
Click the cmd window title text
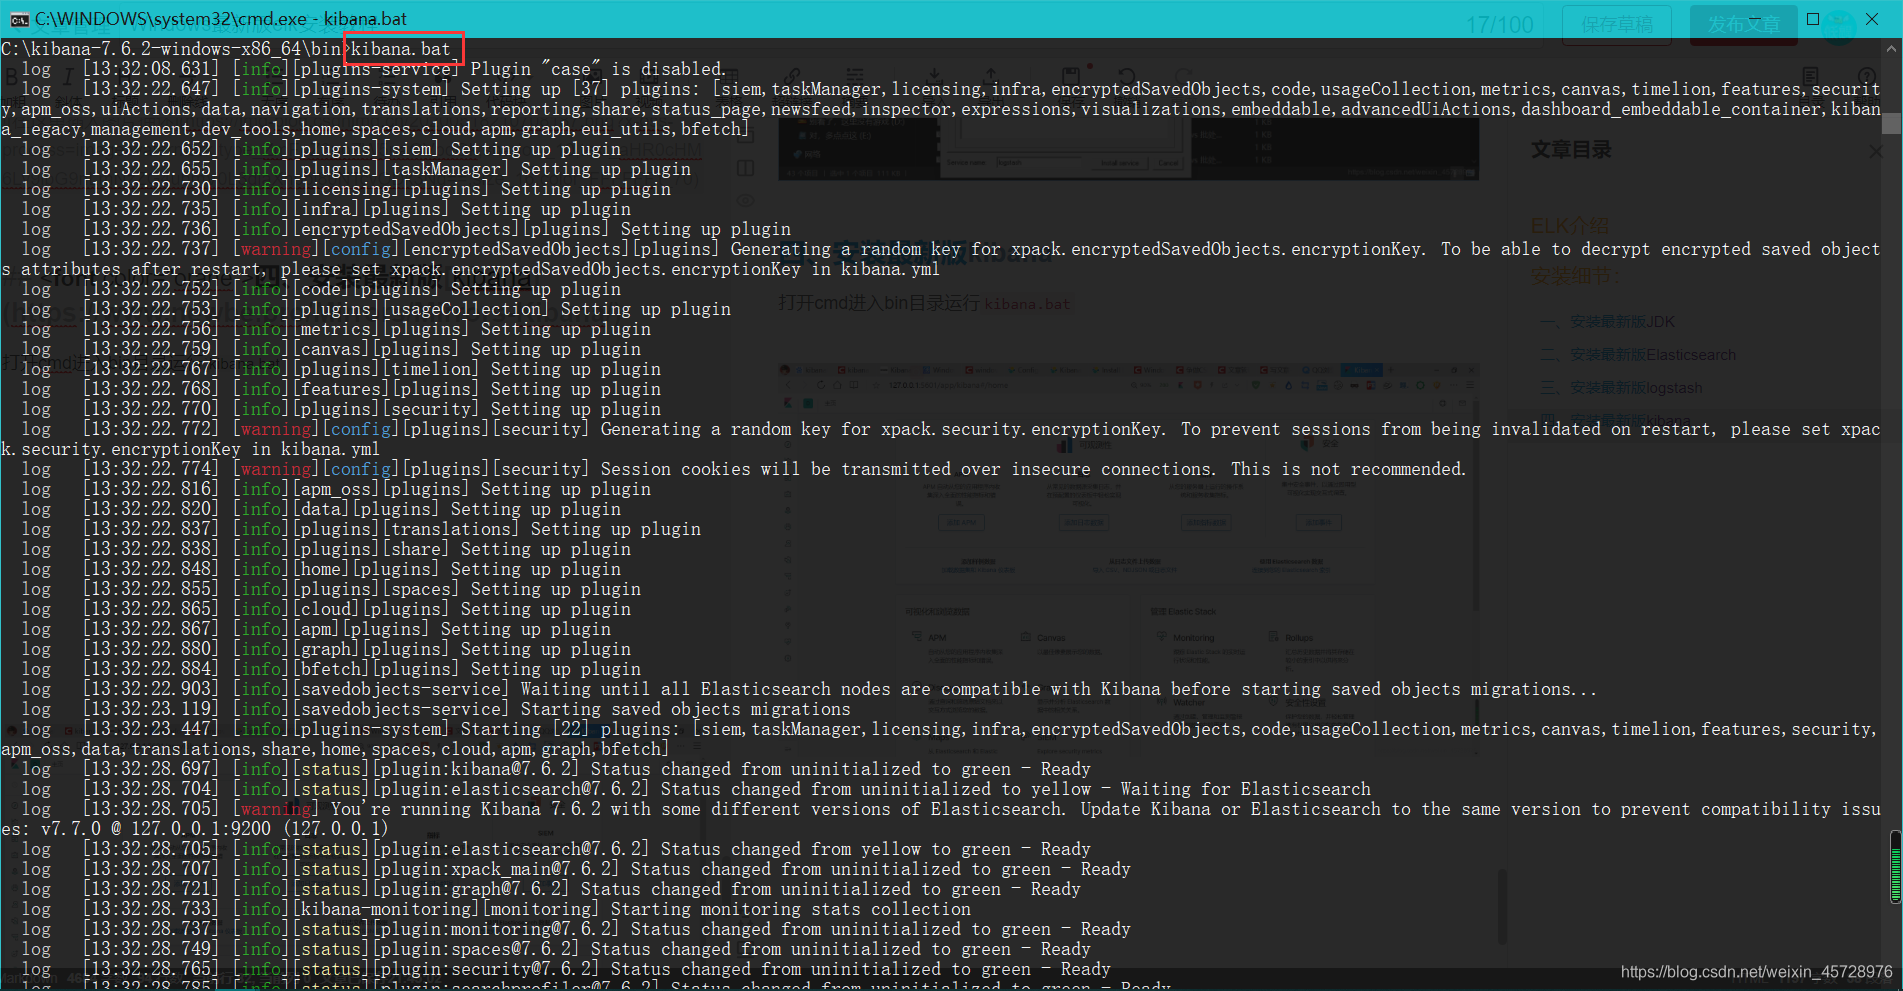coord(221,19)
